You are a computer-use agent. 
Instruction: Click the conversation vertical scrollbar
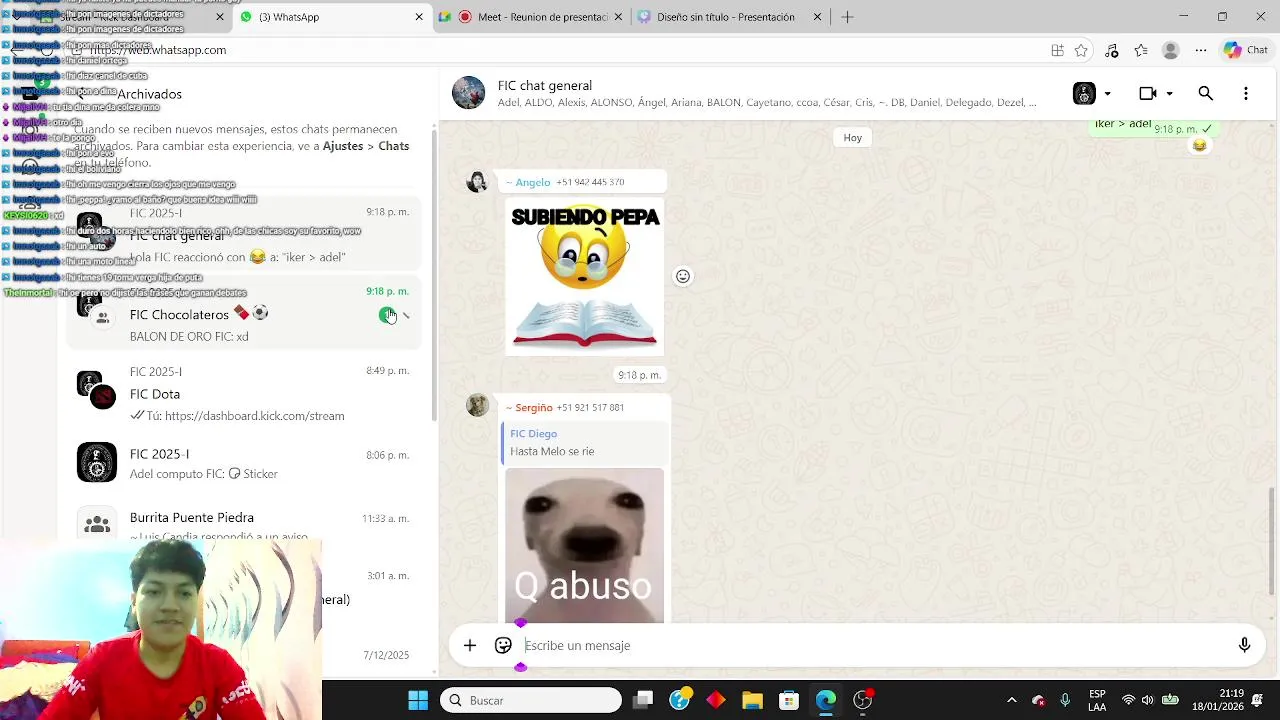1273,540
